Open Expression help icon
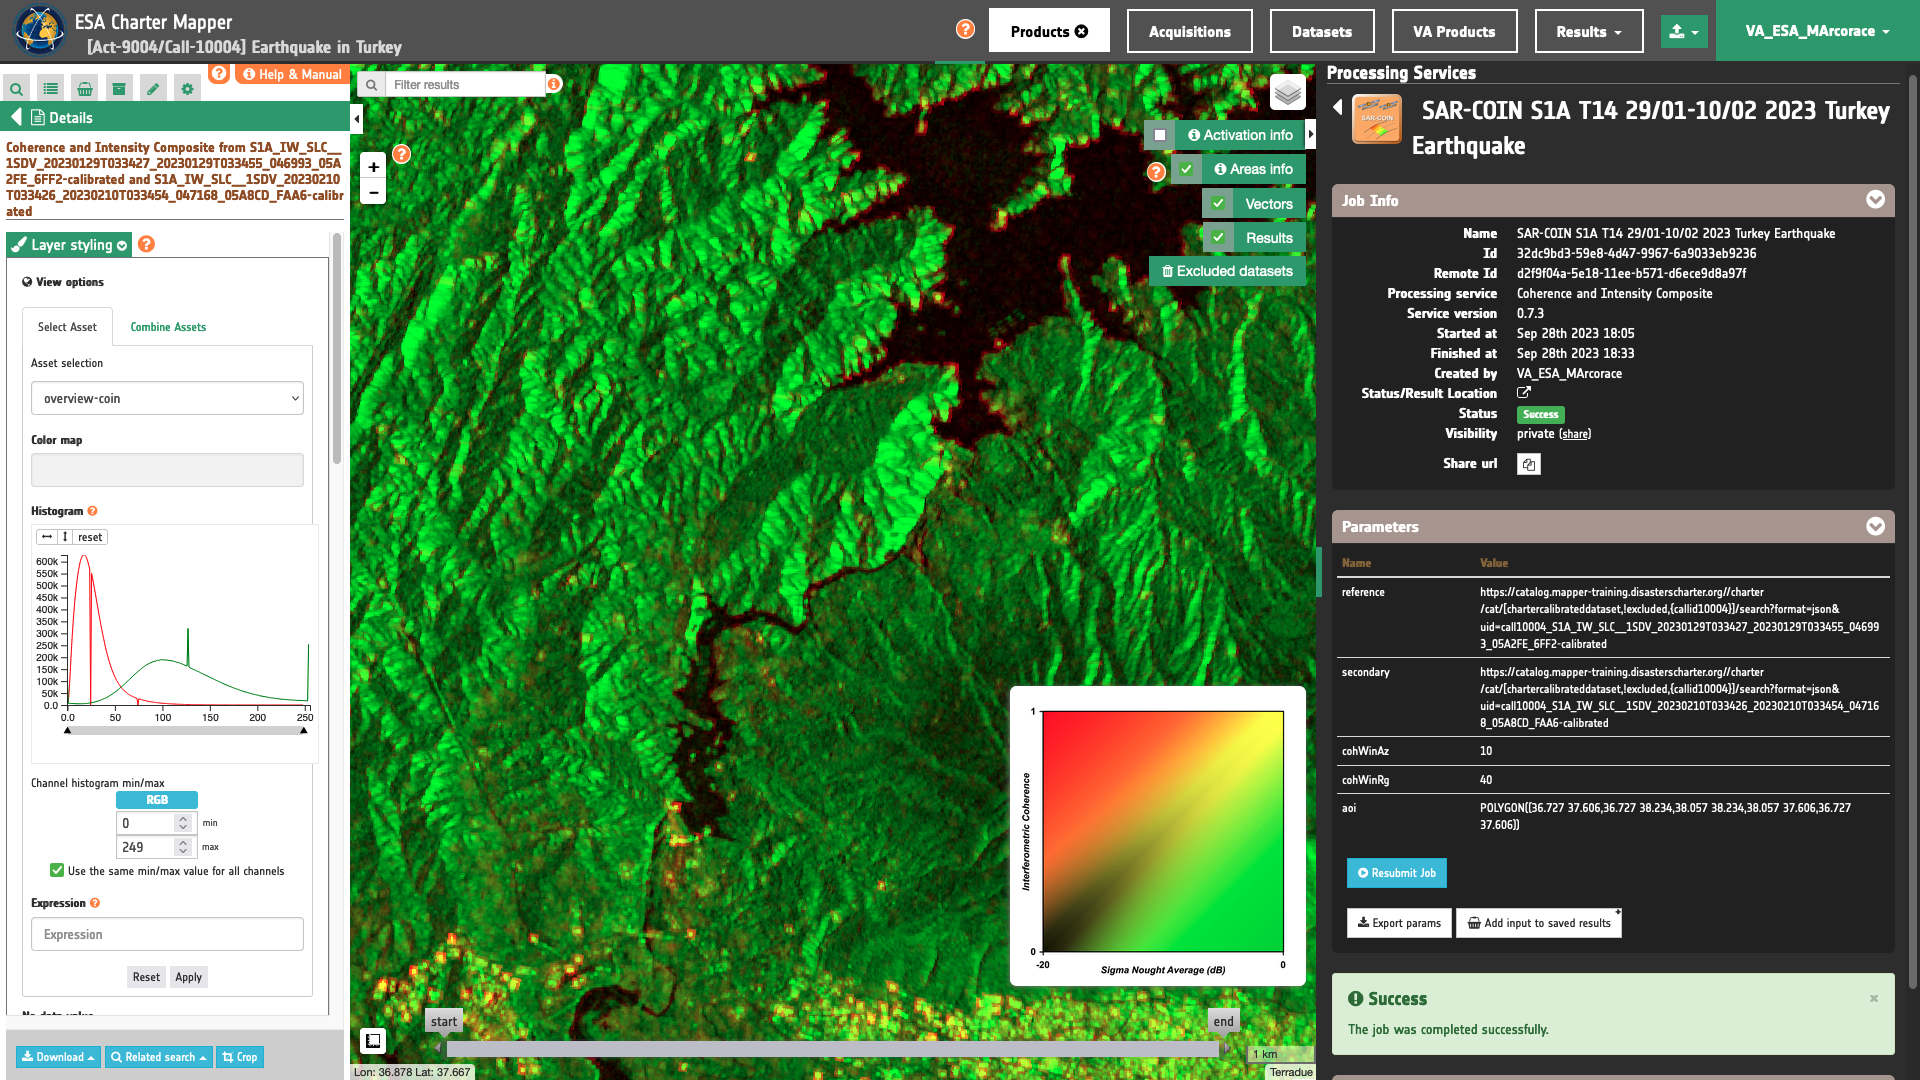 pos(95,903)
